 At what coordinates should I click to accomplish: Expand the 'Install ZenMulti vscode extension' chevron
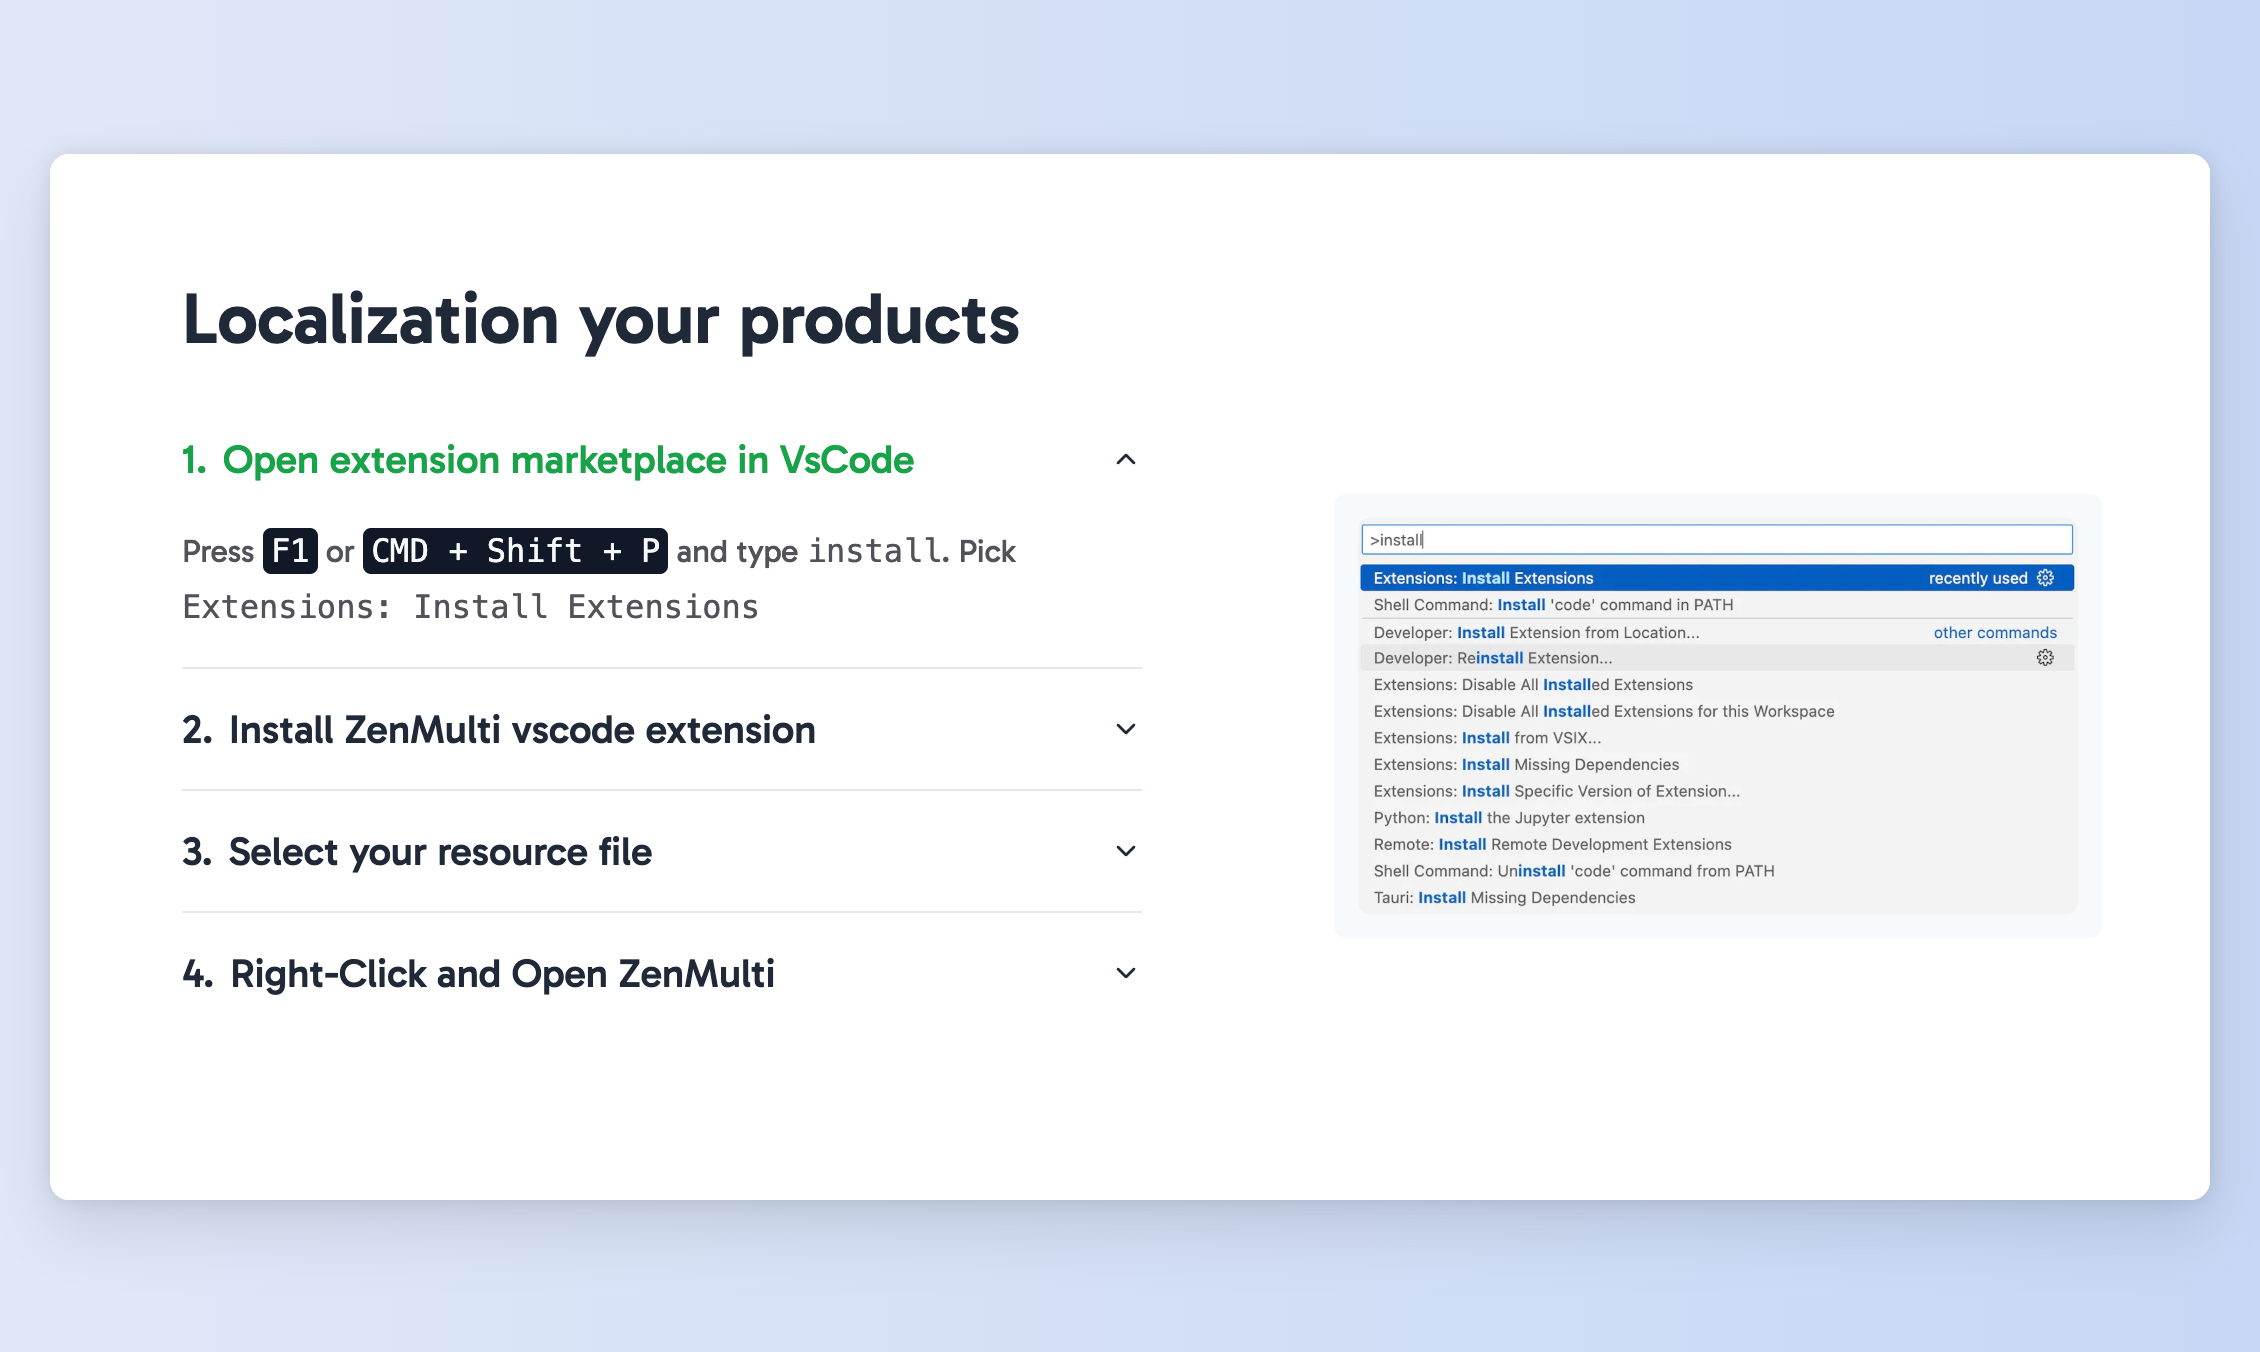[1125, 730]
